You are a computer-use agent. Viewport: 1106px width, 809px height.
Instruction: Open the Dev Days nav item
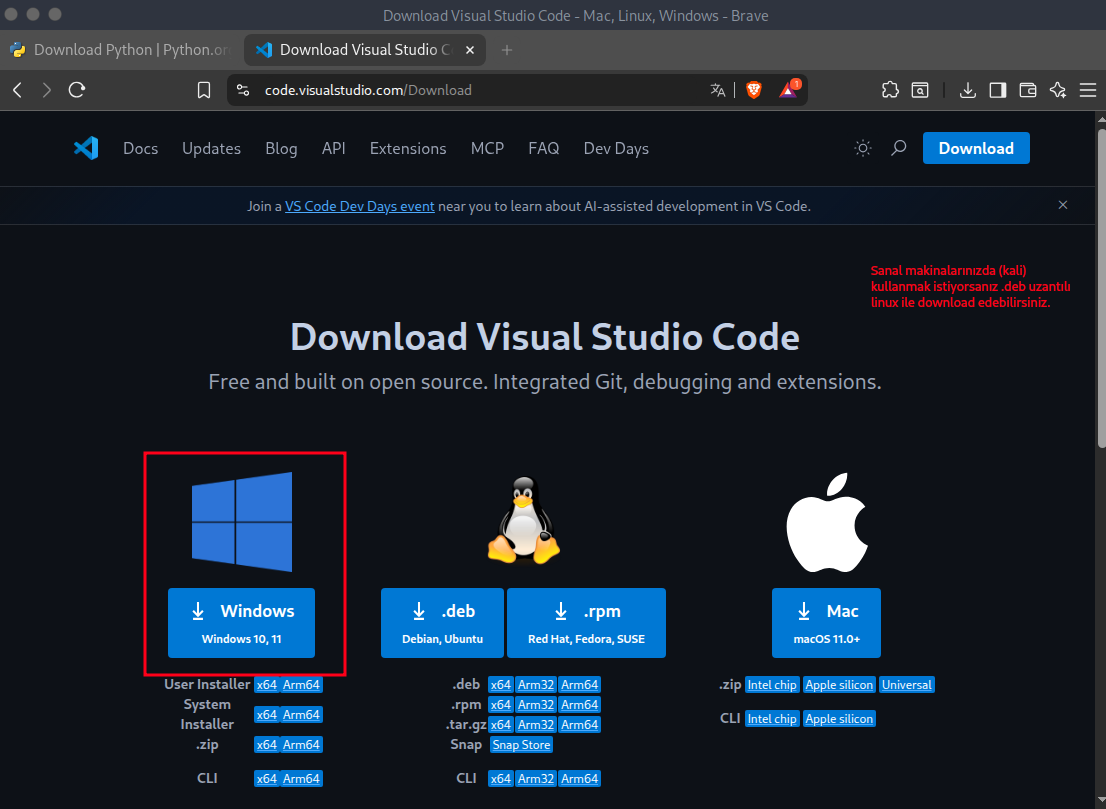pos(616,149)
